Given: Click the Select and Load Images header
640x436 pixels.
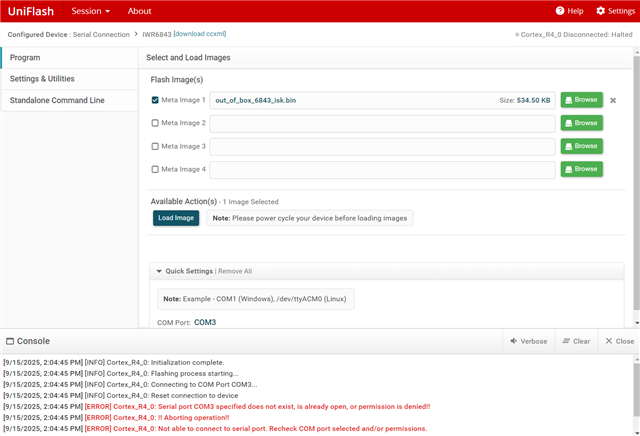Looking at the screenshot, I should point(188,58).
